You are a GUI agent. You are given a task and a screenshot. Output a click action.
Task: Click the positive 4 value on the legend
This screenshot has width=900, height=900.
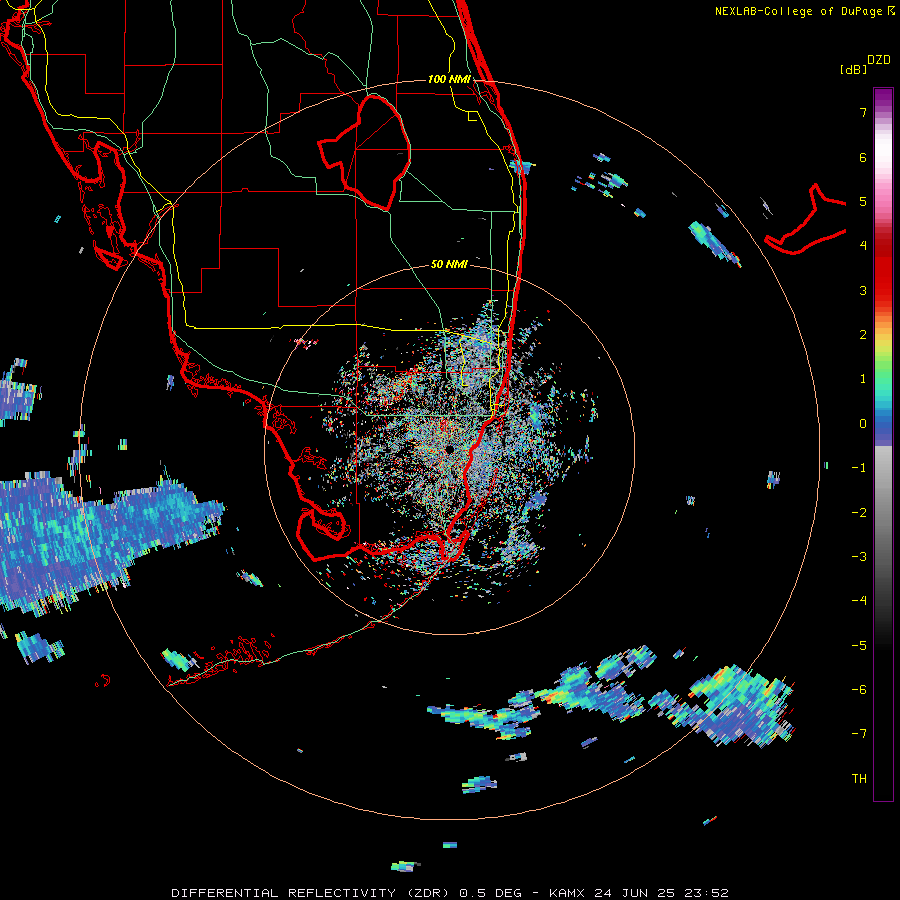point(863,246)
